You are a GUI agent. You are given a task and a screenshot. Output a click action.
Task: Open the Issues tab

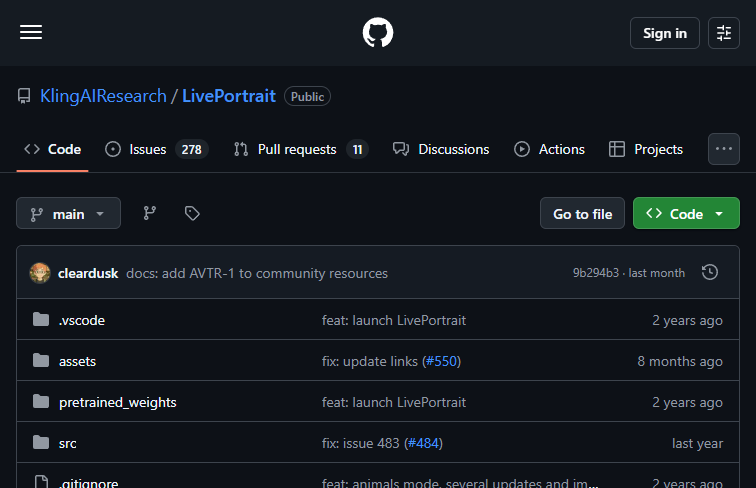pos(157,149)
